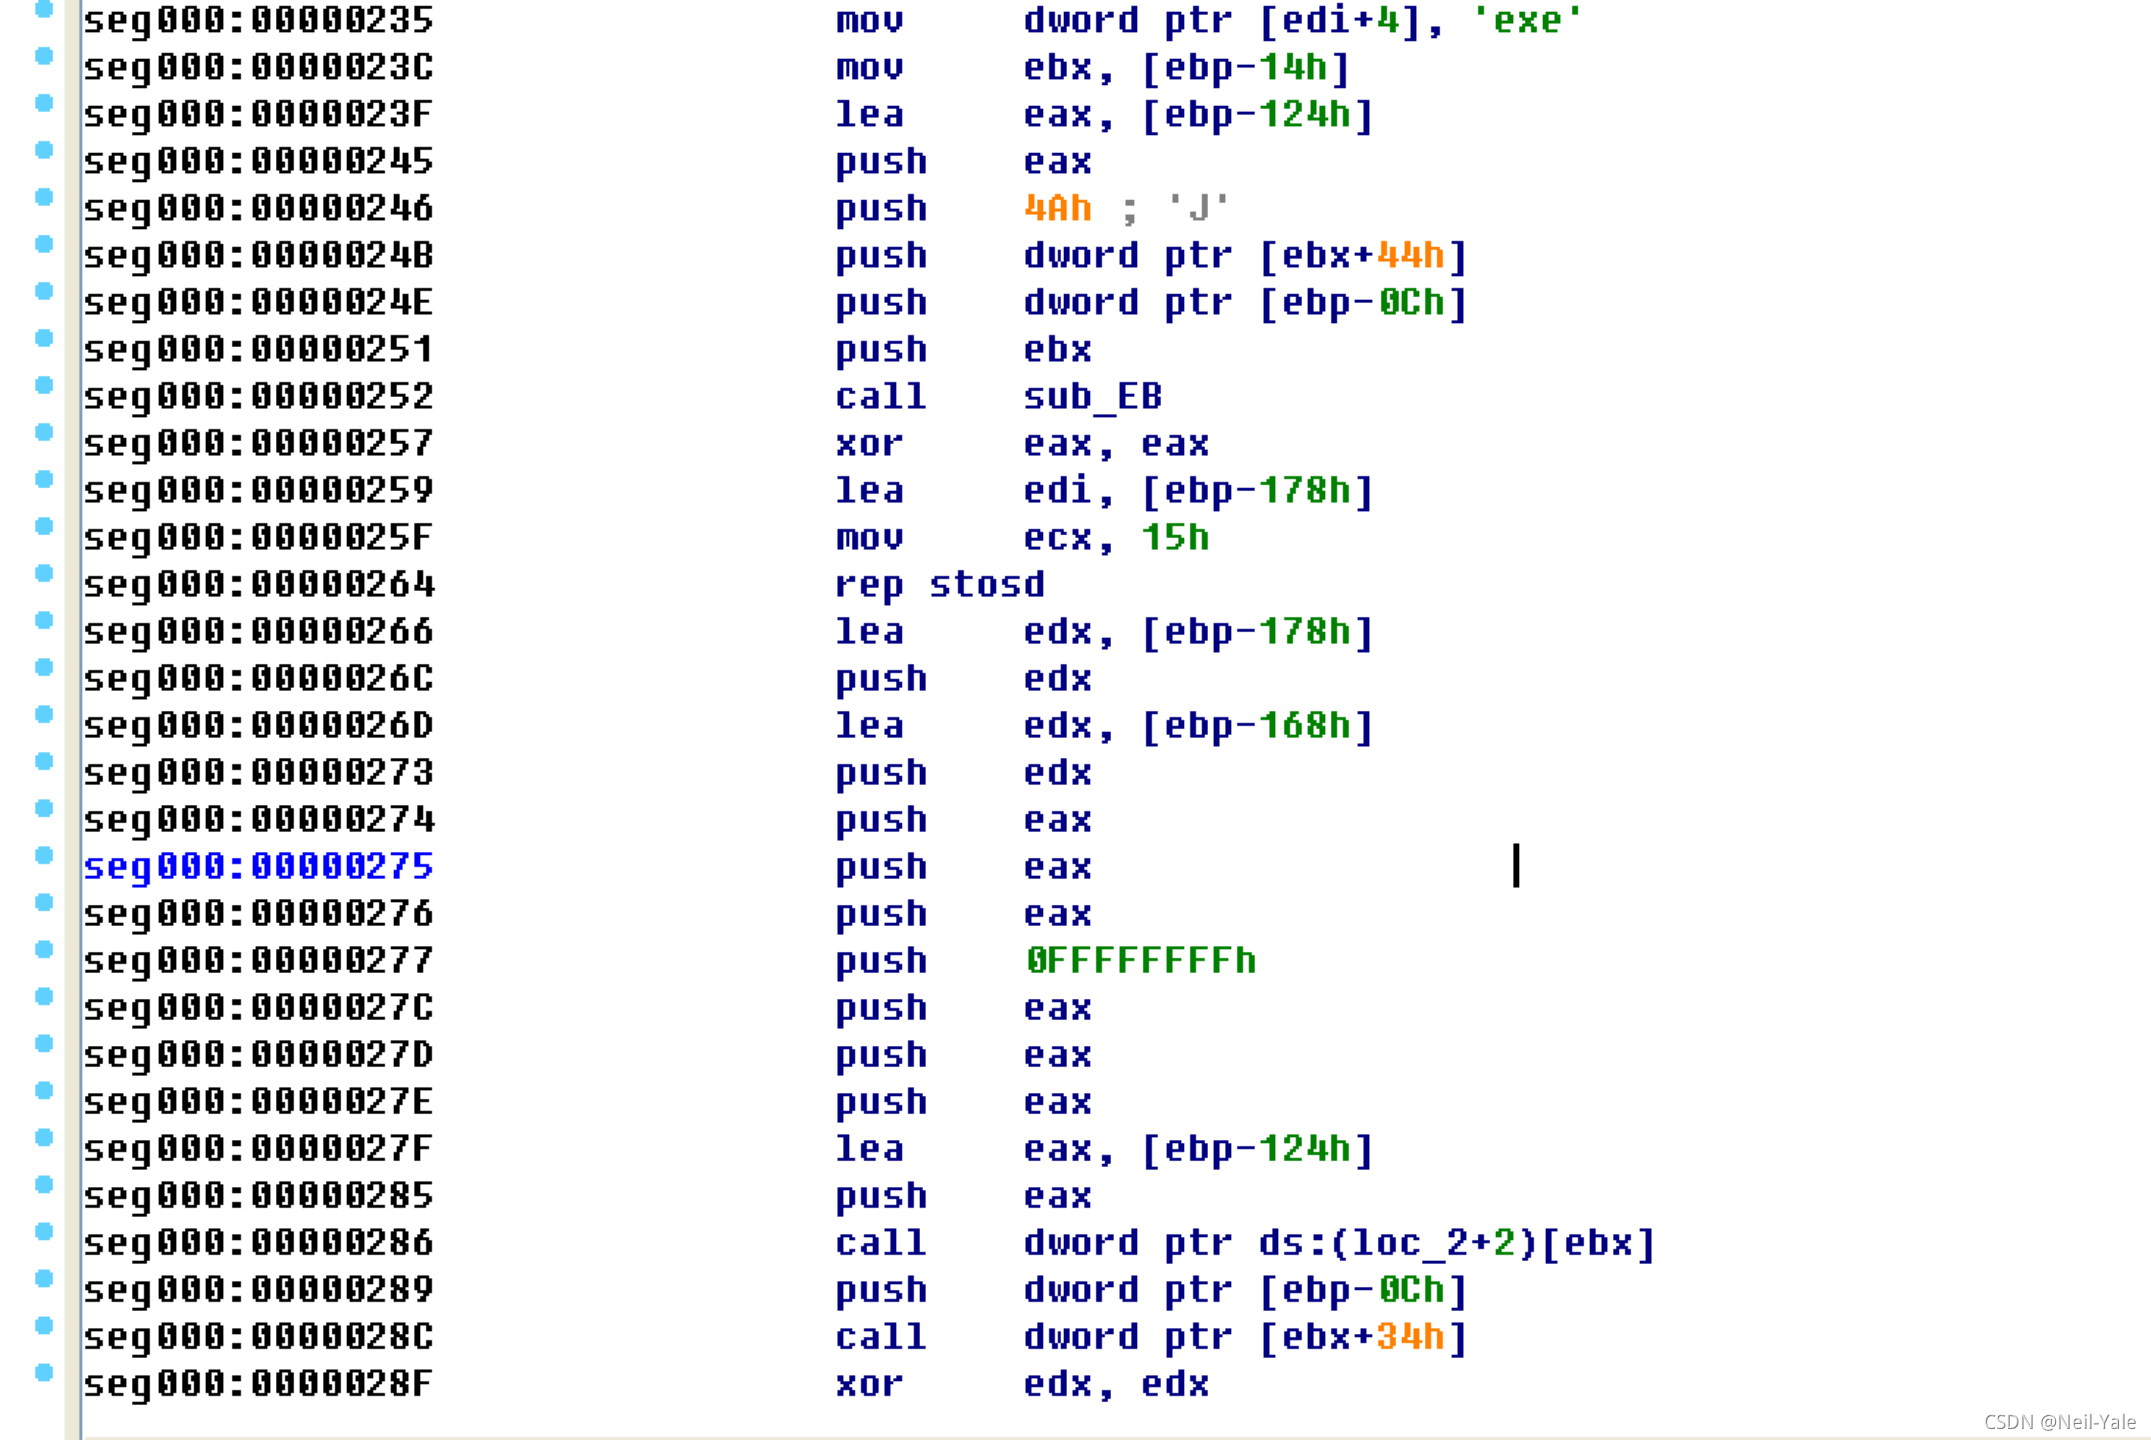The width and height of the screenshot is (2151, 1440).
Task: Click breakpoint dot beside address 00000275
Action: [x=43, y=855]
